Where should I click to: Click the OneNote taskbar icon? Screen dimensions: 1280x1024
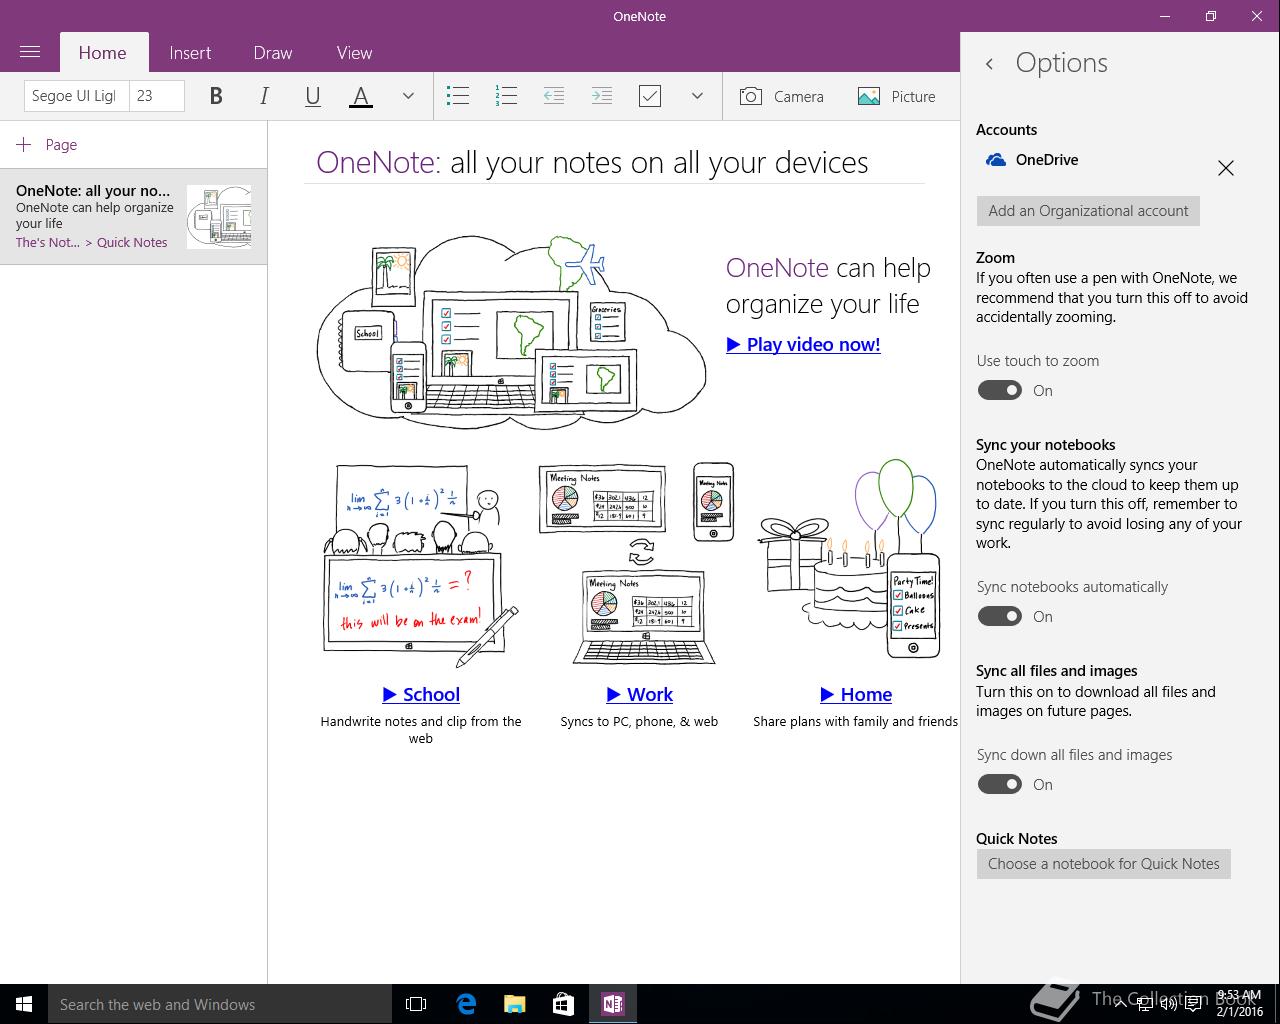coord(612,1004)
